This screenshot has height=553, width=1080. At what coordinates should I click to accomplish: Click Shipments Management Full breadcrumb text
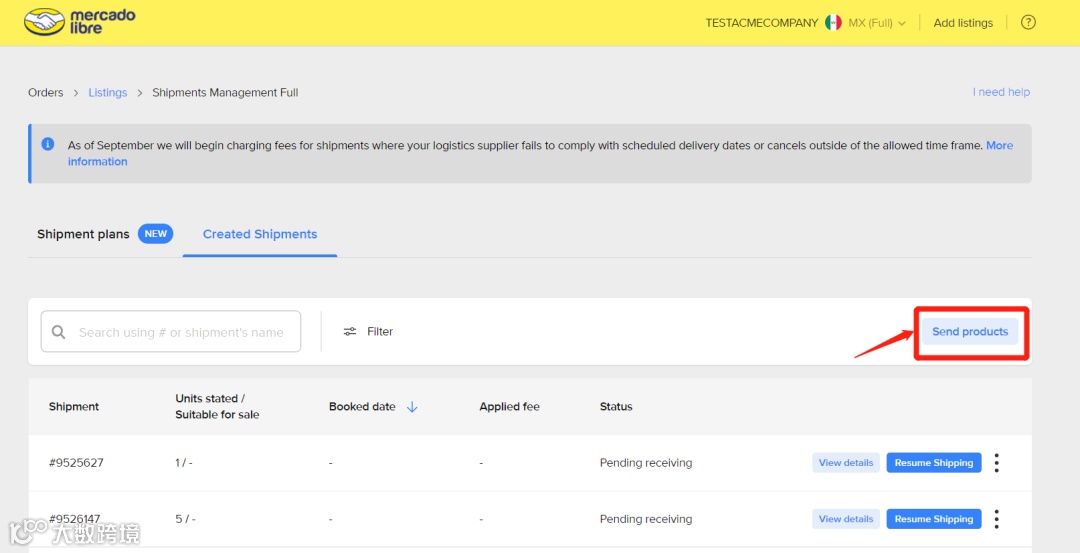click(225, 92)
